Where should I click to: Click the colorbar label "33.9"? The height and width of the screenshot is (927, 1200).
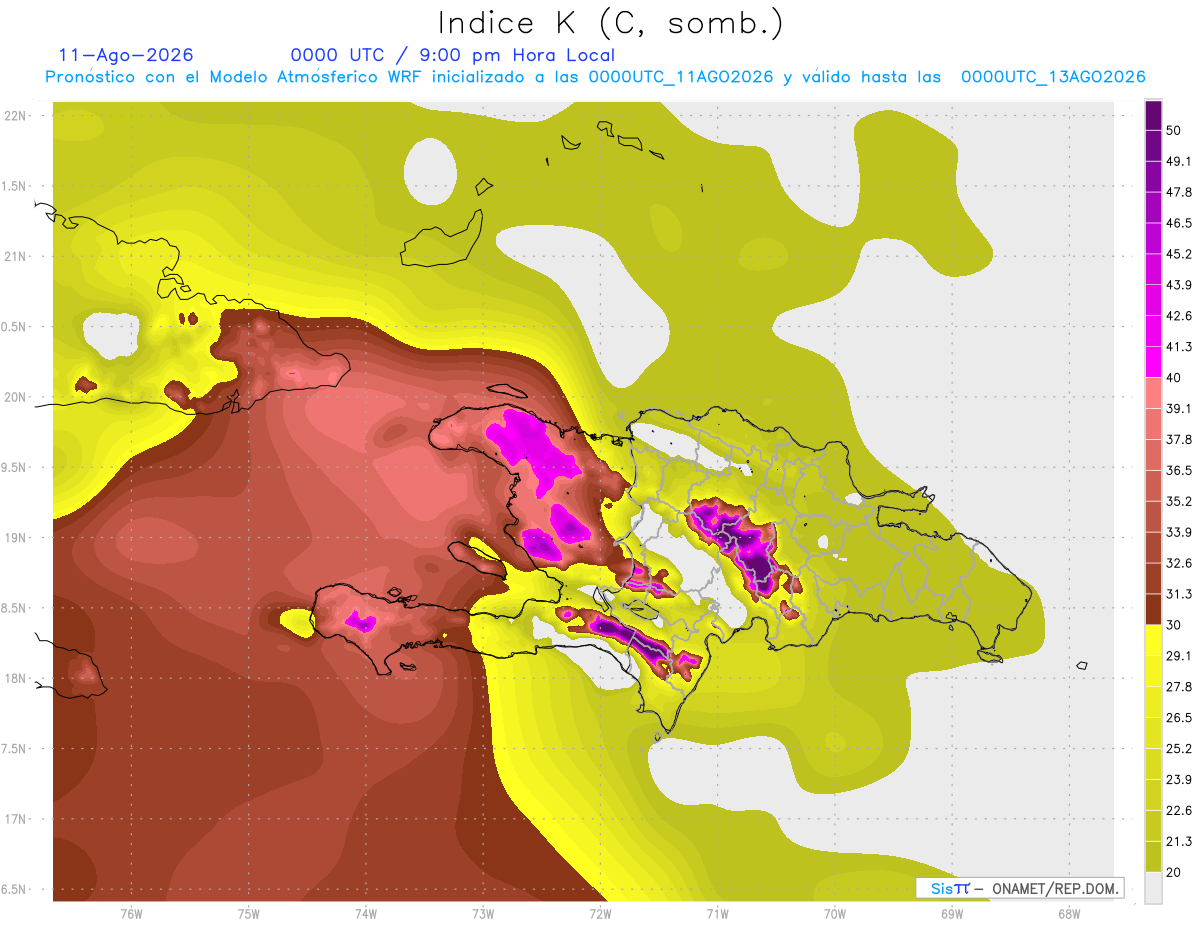[x=1178, y=532]
